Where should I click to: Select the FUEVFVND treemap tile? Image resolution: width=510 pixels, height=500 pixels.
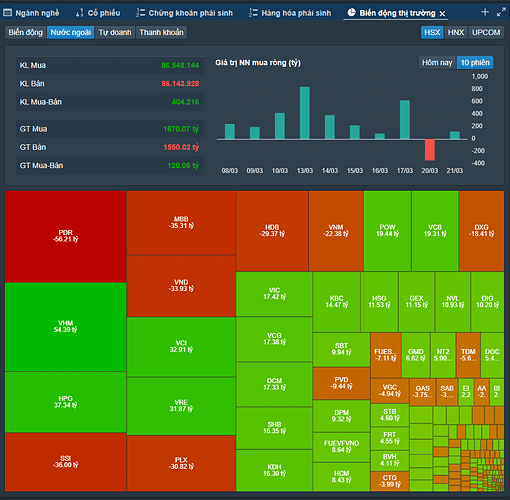[x=341, y=447]
